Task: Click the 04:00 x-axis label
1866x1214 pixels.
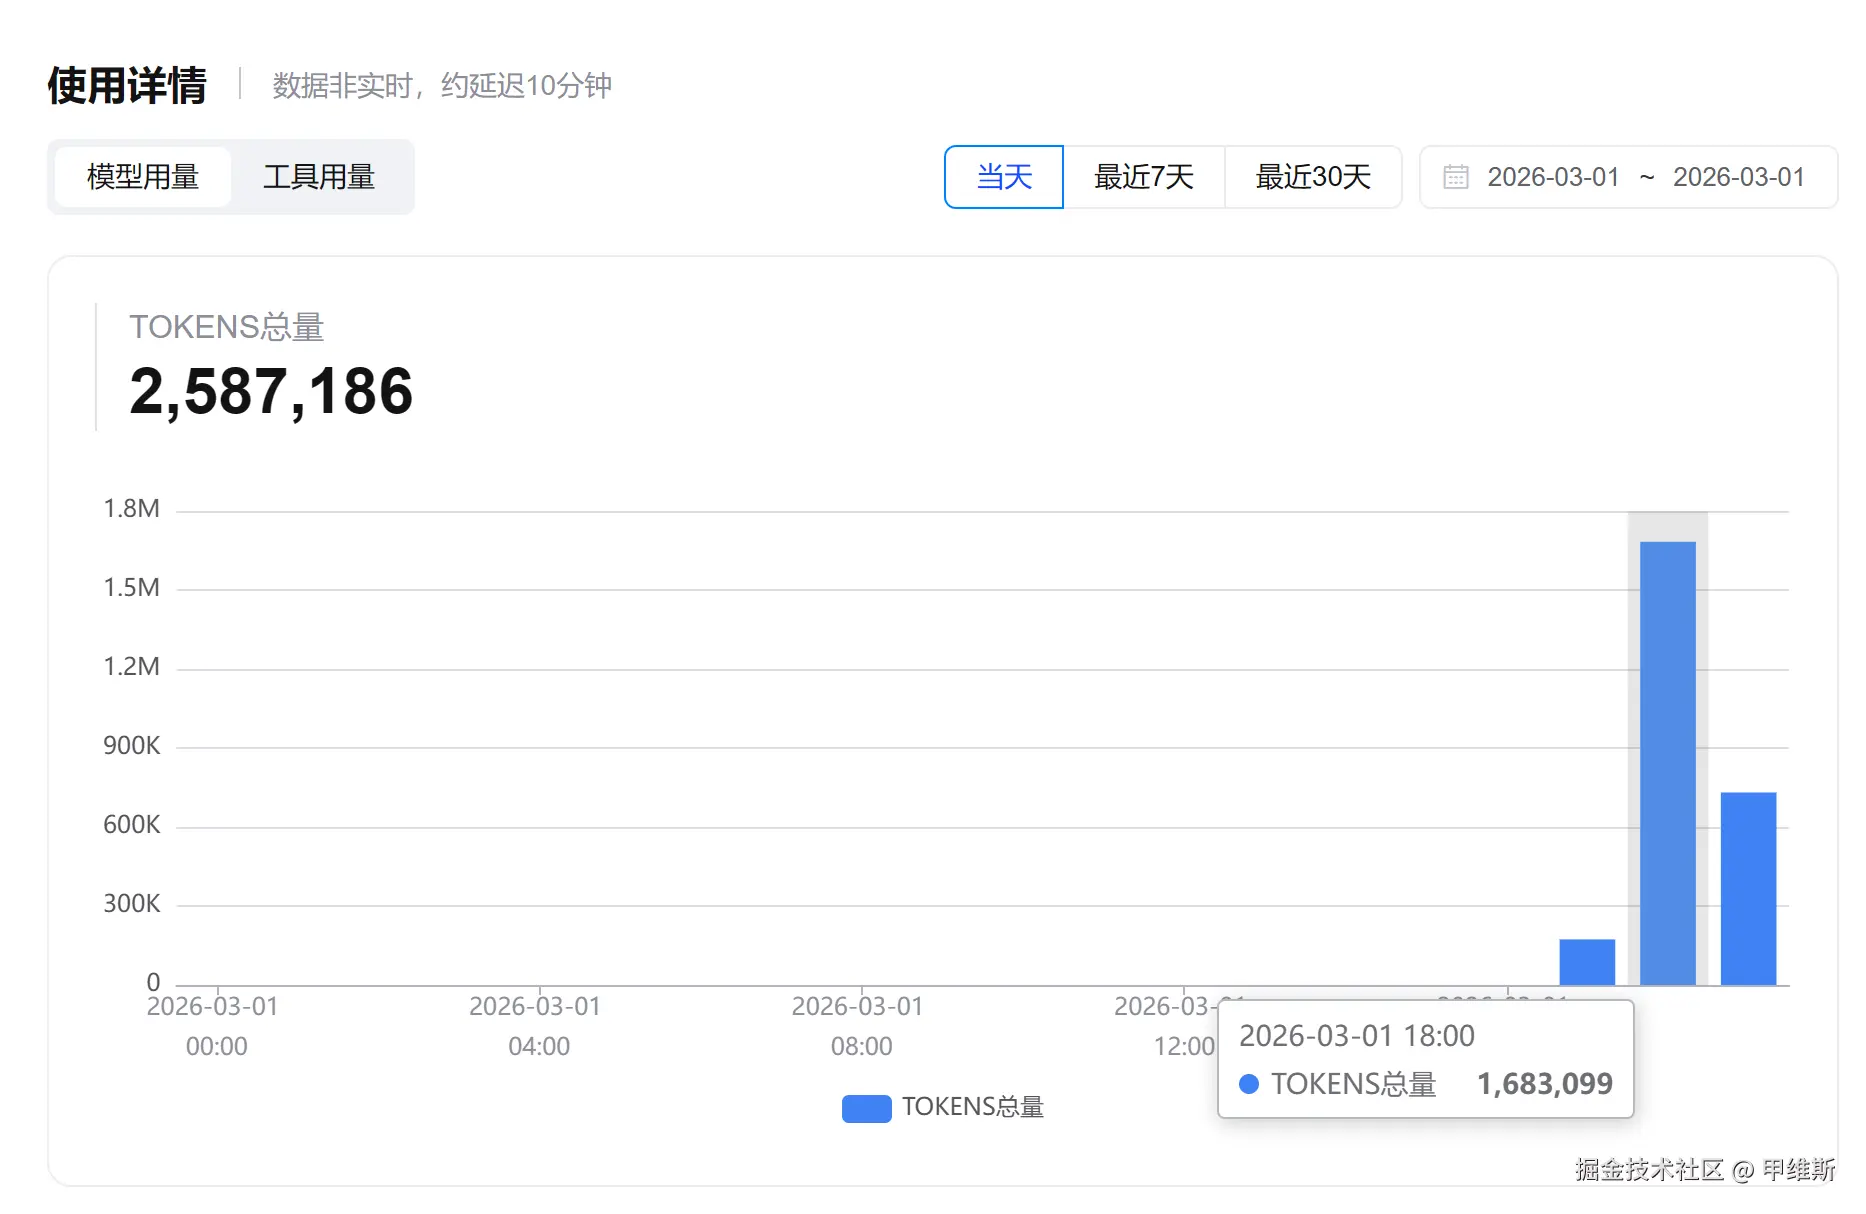Action: pyautogui.click(x=539, y=1047)
